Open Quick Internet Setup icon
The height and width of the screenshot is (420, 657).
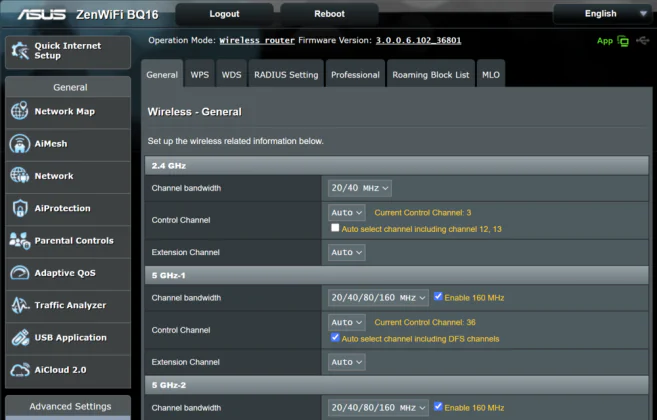pyautogui.click(x=20, y=51)
